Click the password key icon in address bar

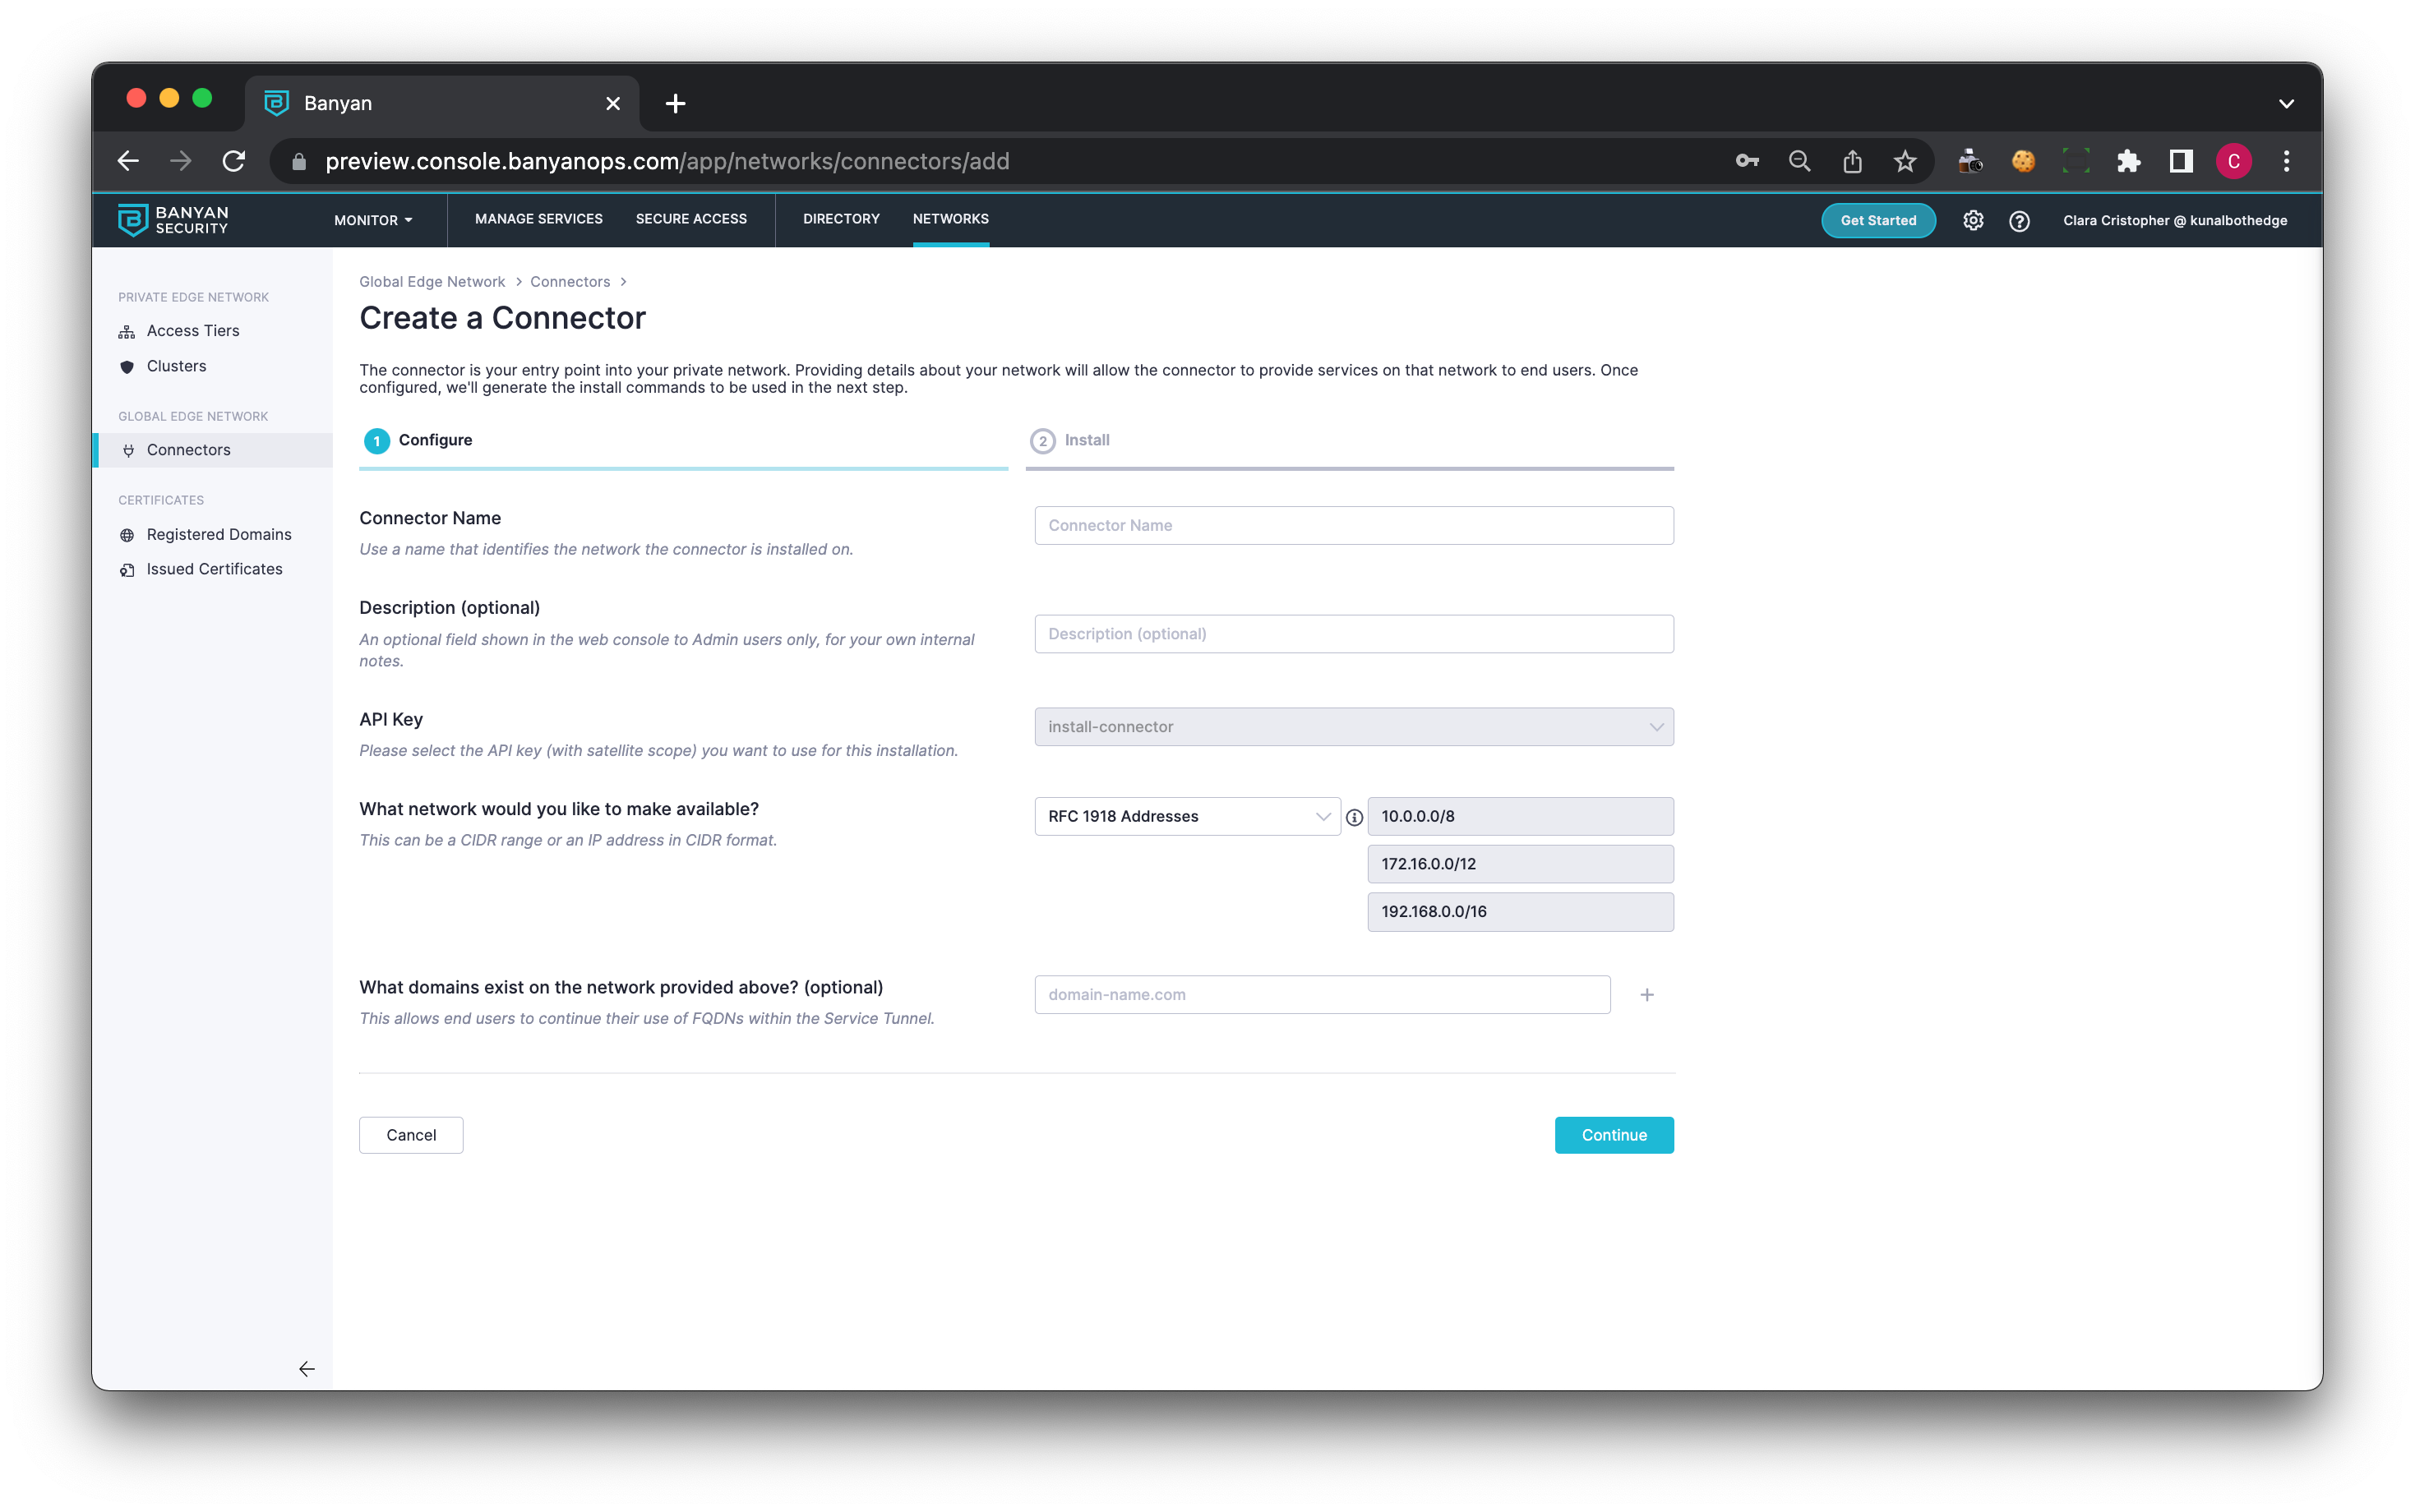(1746, 161)
